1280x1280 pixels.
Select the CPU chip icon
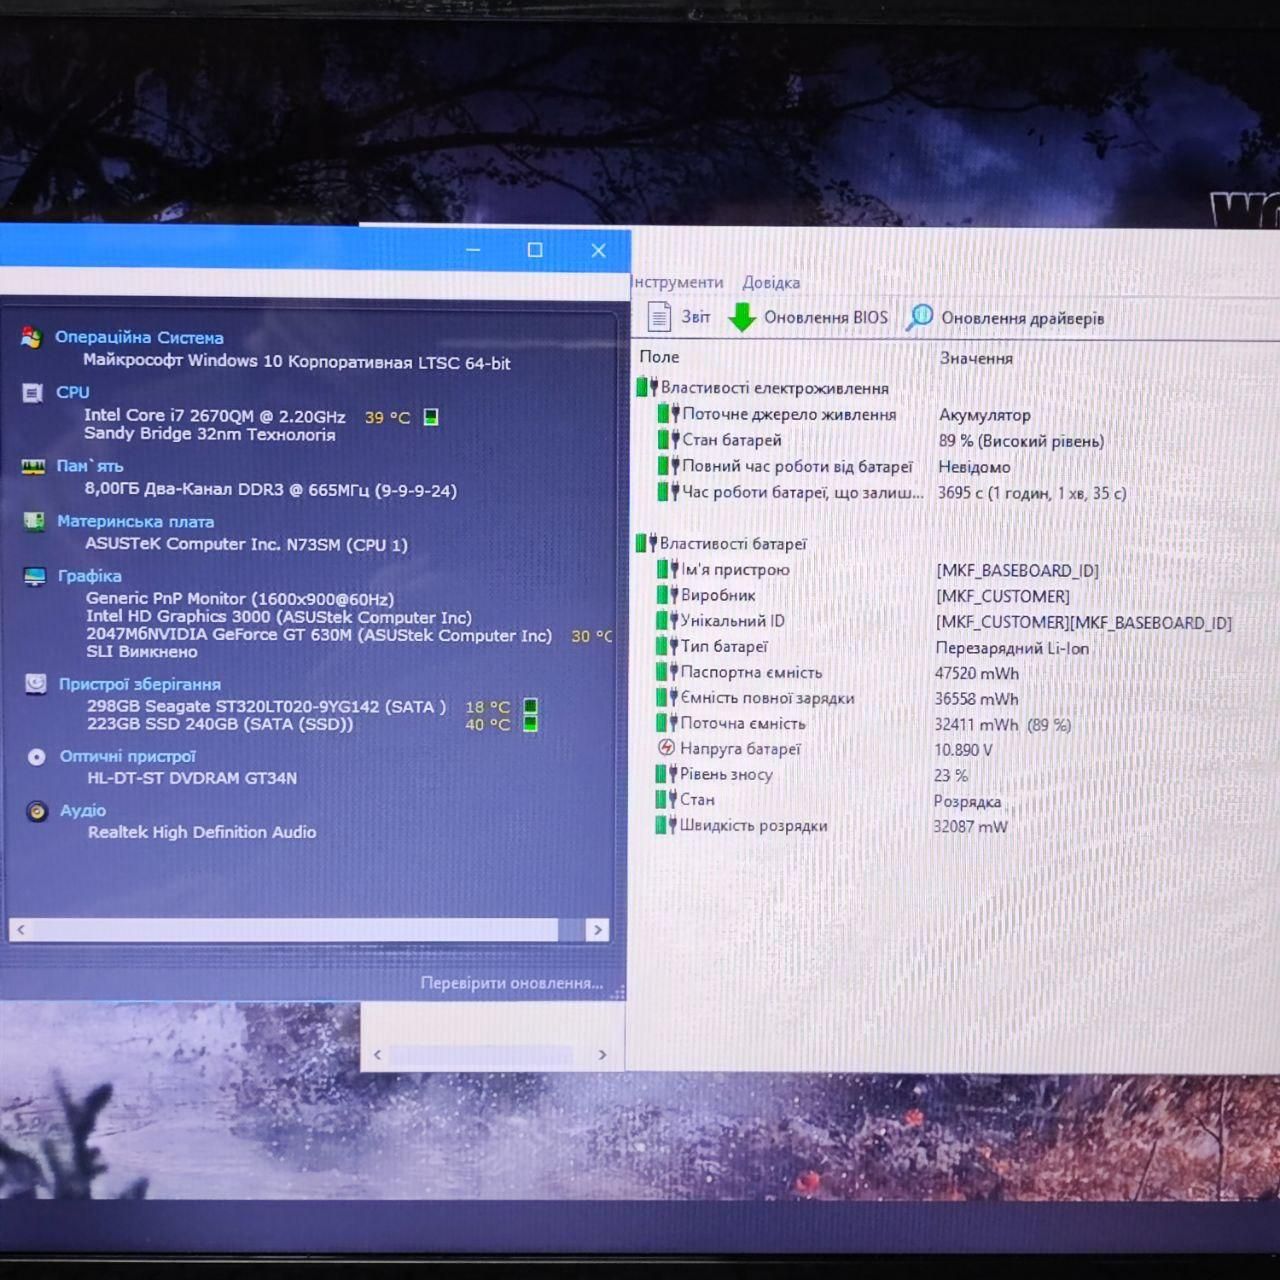(32, 393)
